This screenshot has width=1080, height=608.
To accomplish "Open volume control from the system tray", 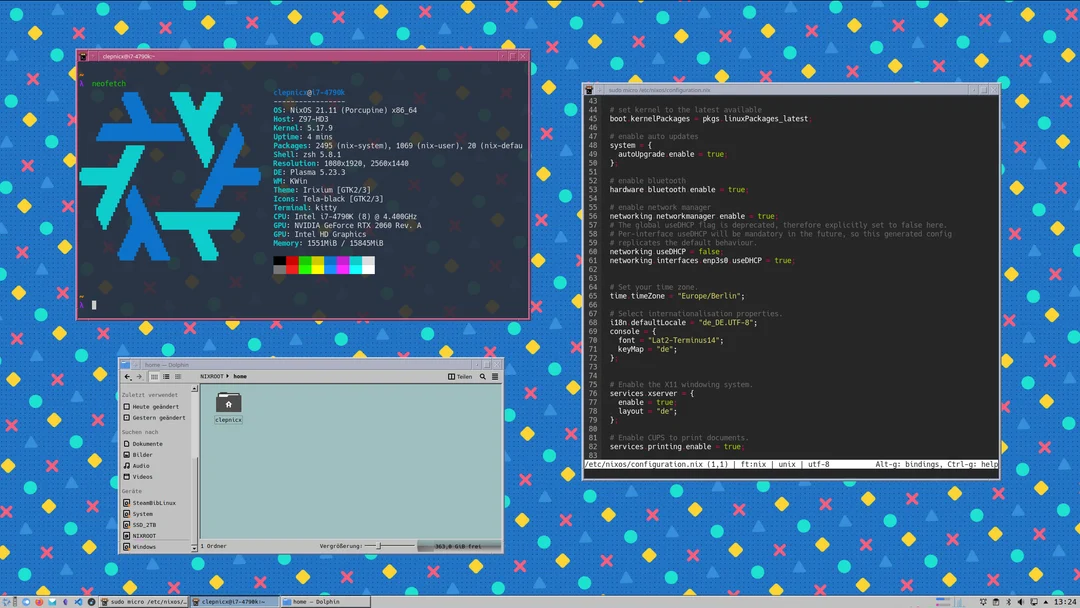I will [1020, 601].
